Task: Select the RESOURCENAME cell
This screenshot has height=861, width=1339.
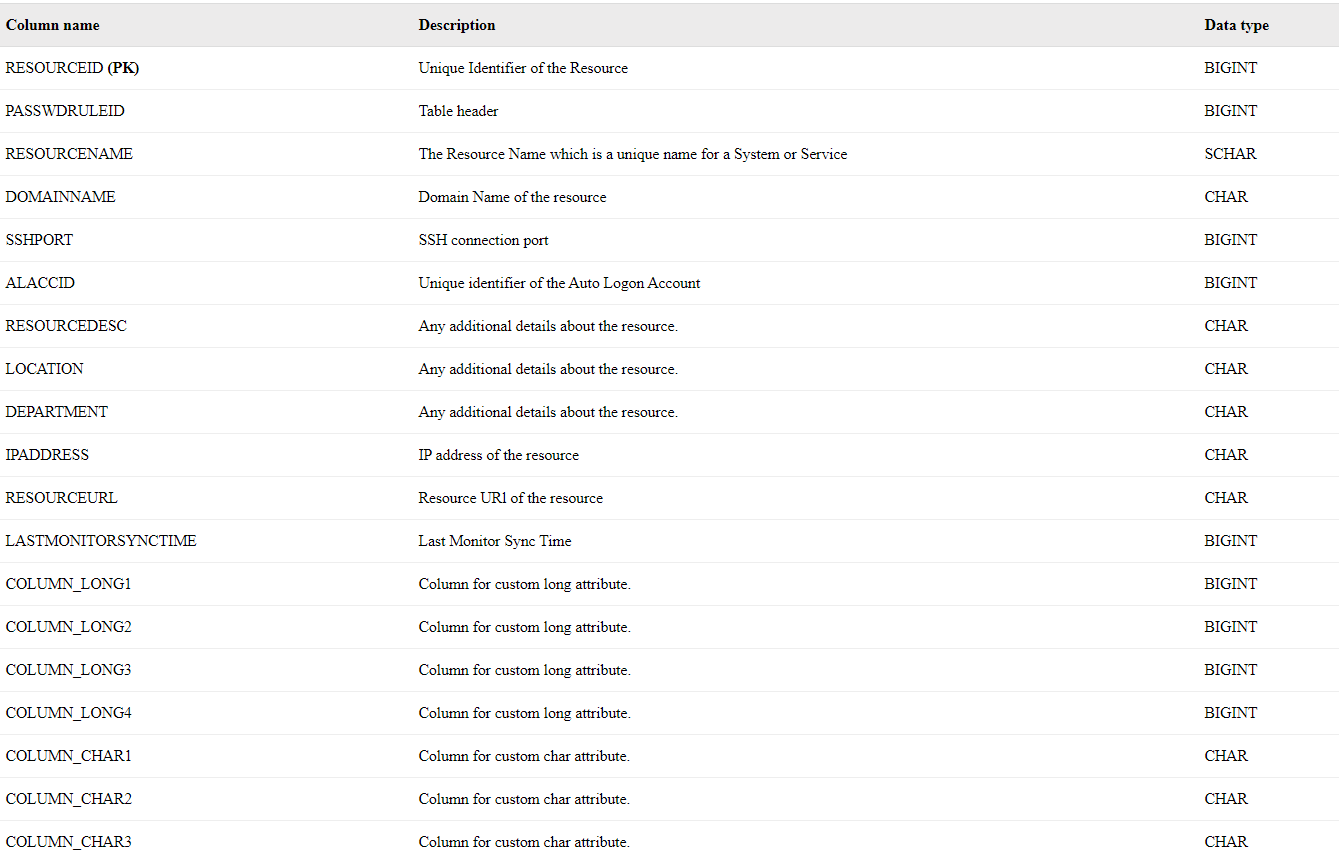Action: coord(69,154)
